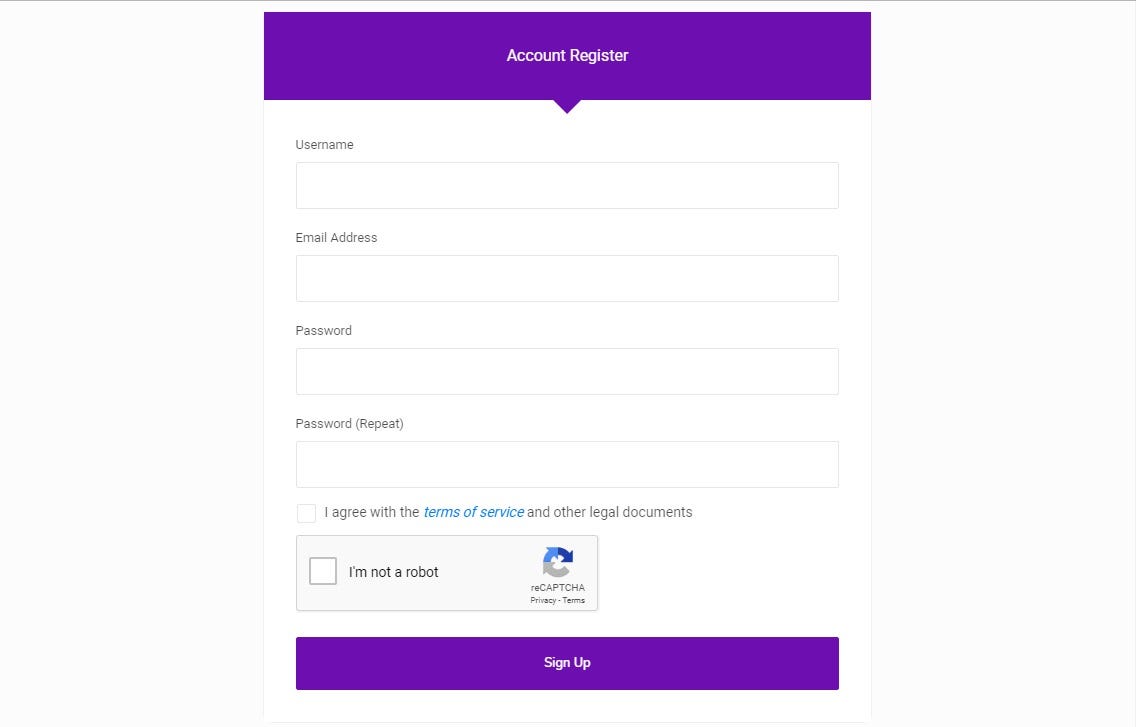
Task: Click the purple arrow under the header
Action: [567, 104]
